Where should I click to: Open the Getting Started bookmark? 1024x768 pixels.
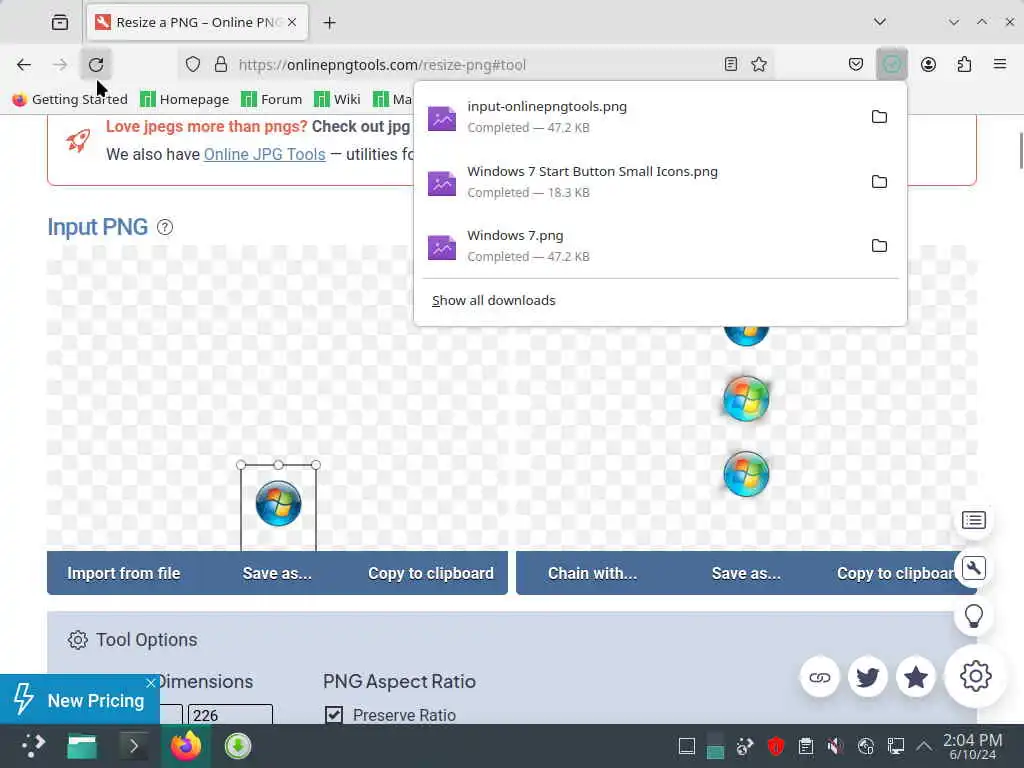click(x=70, y=99)
